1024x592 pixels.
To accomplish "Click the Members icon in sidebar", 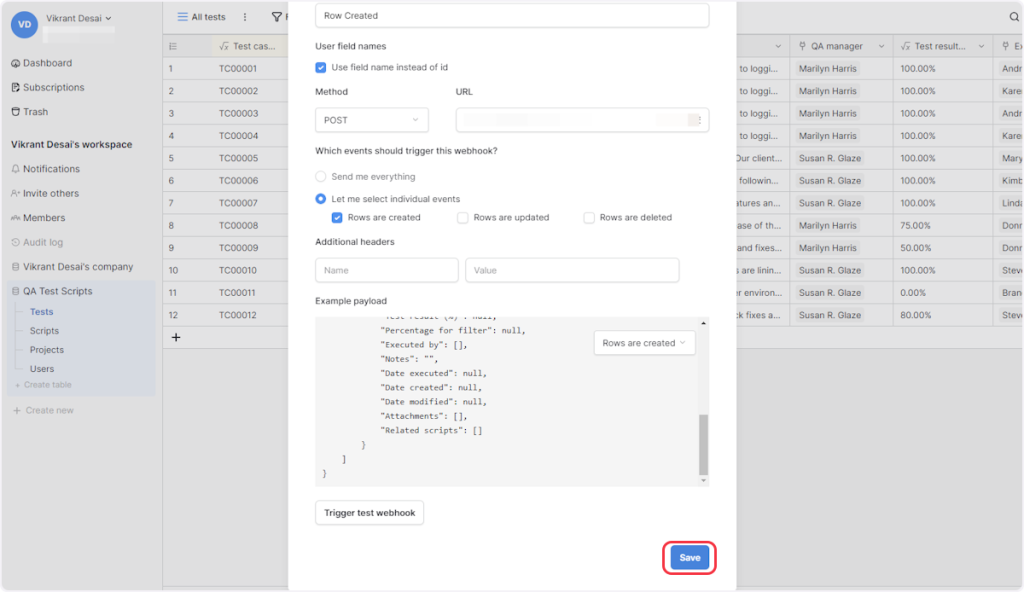I will click(15, 218).
